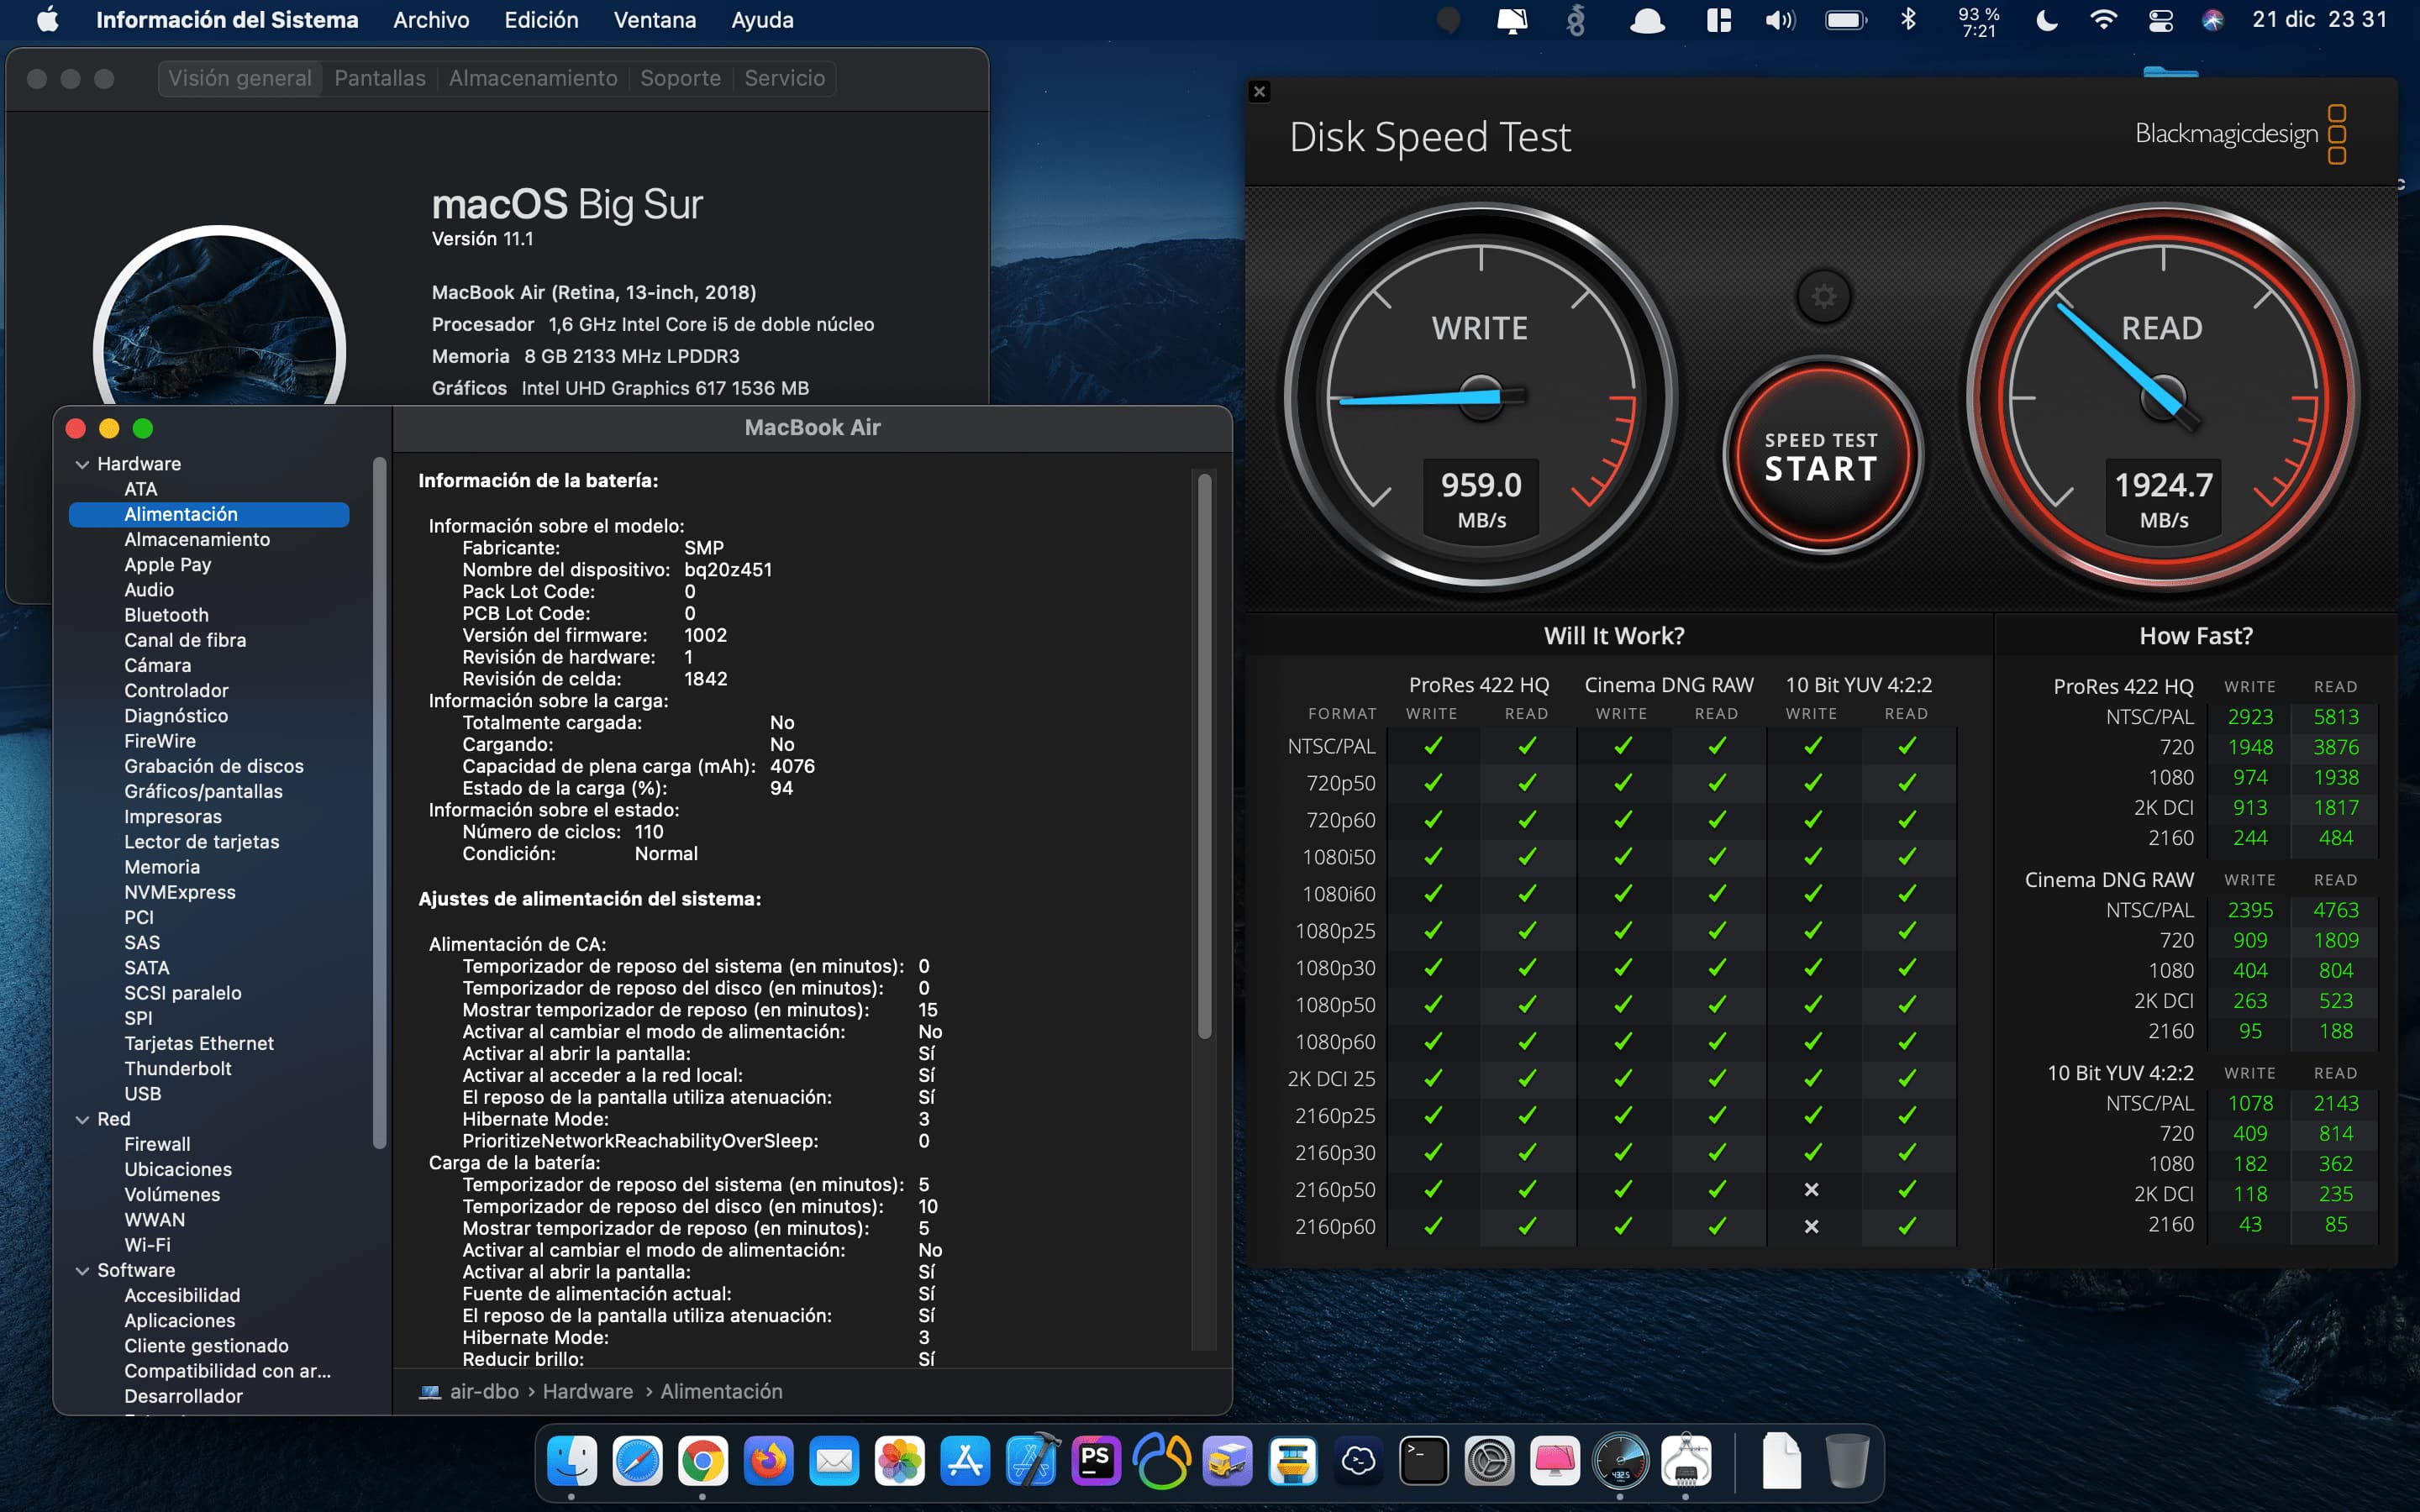Collapse the Software section chevron

click(x=82, y=1271)
